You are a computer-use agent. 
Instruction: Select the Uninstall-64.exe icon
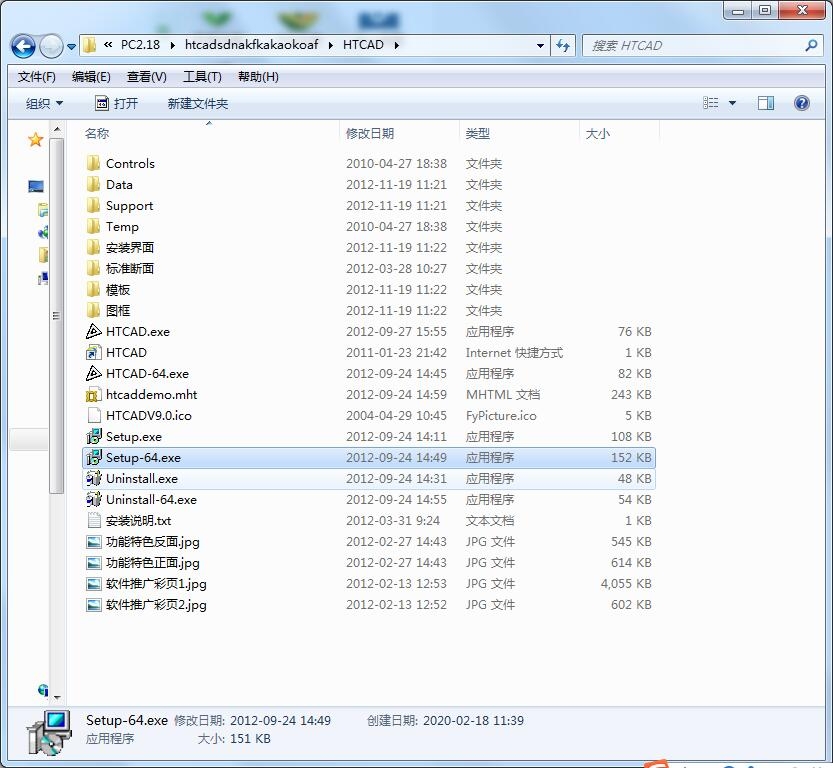click(94, 499)
